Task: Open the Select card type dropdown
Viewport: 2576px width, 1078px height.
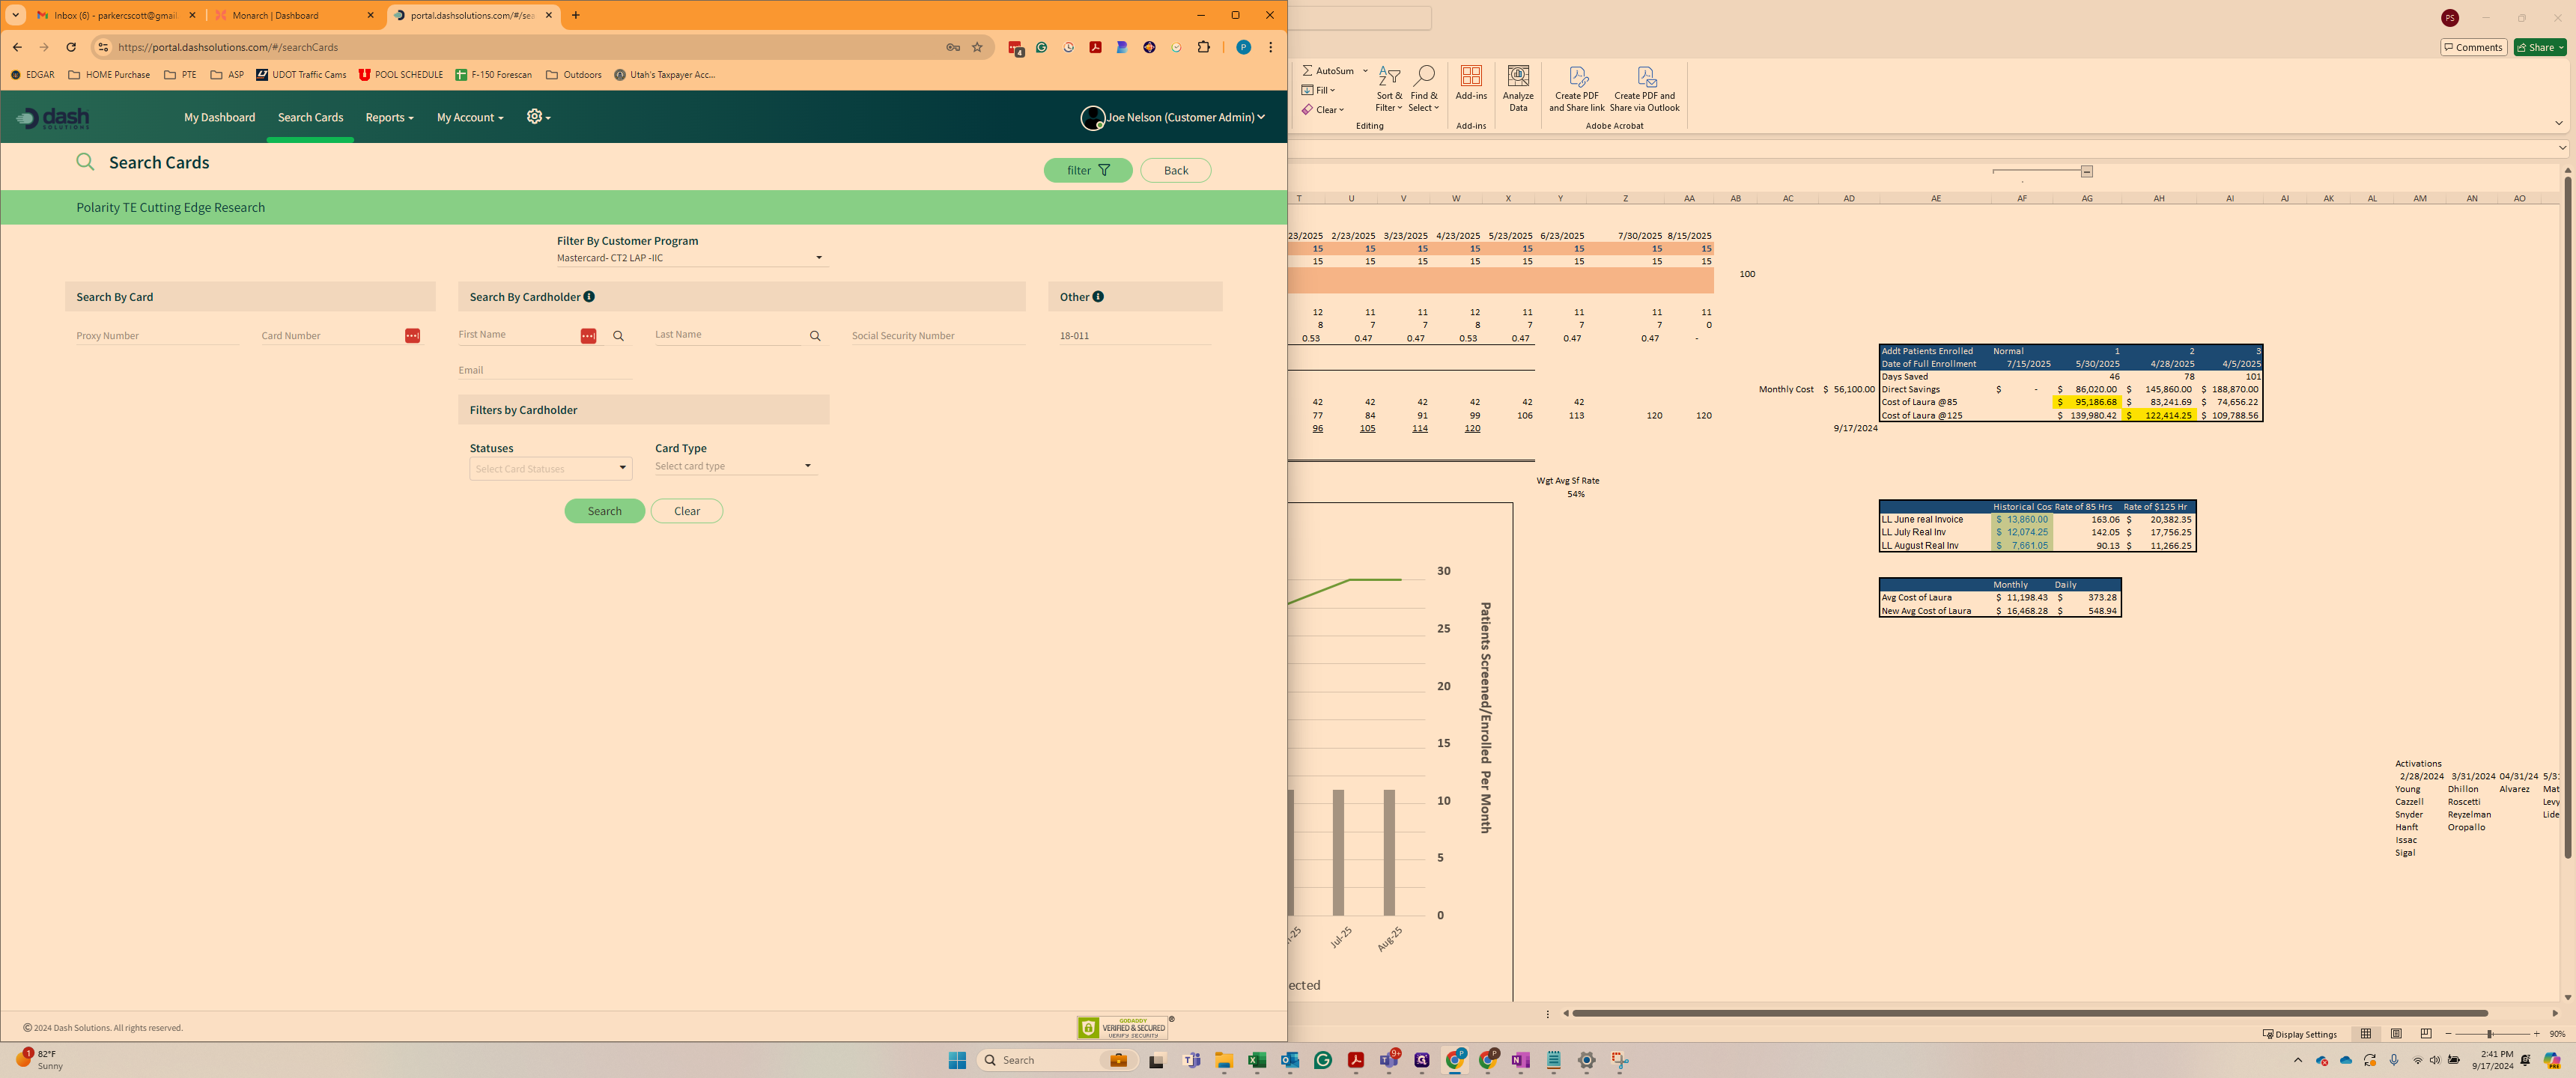Action: pyautogui.click(x=736, y=466)
